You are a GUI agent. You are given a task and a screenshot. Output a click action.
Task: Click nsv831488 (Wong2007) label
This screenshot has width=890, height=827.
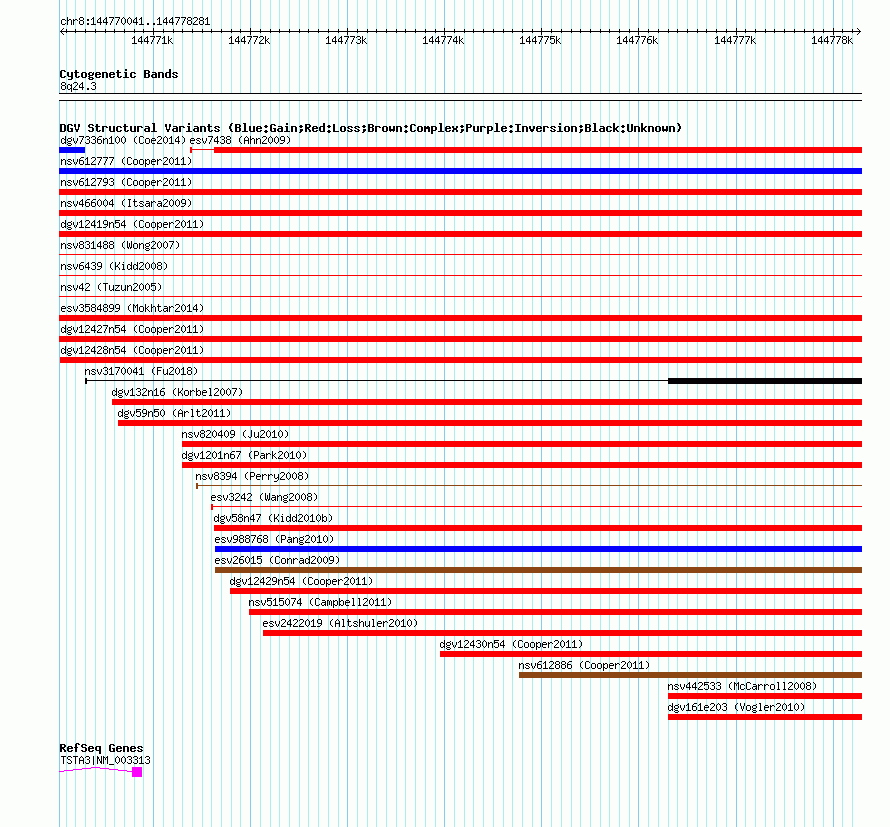(120, 245)
